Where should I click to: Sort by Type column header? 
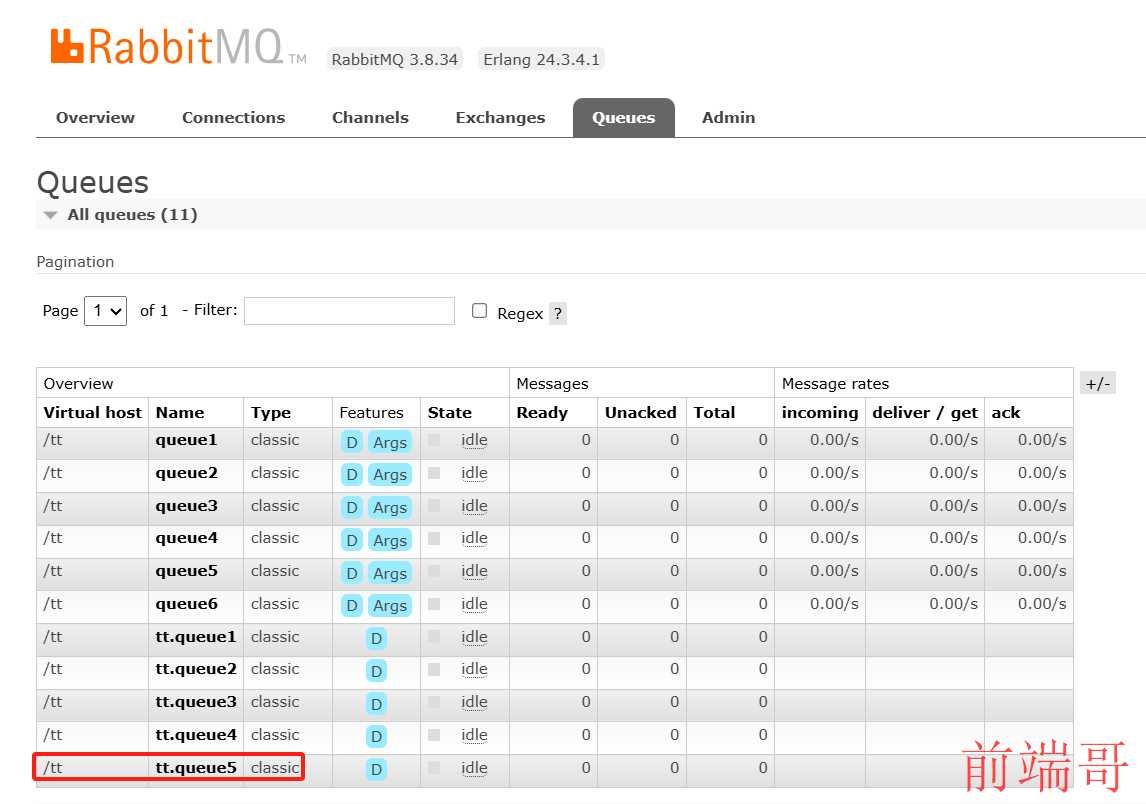pyautogui.click(x=270, y=412)
